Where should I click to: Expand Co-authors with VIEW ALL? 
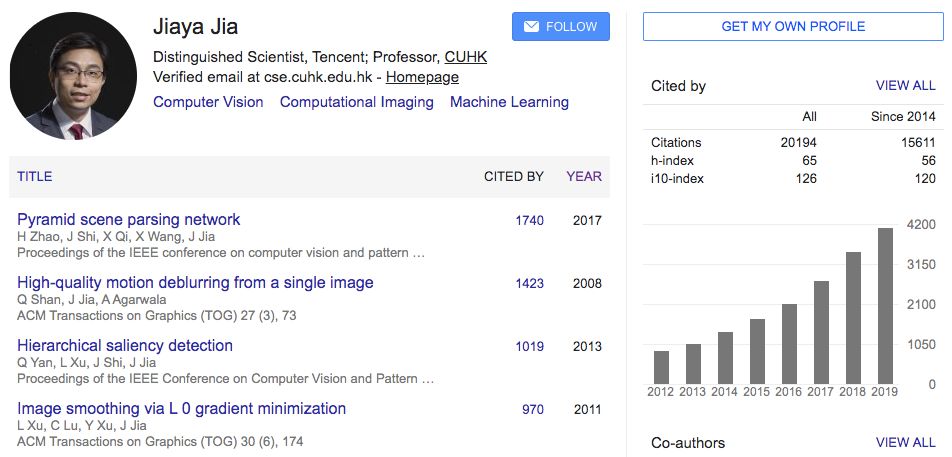coord(905,442)
